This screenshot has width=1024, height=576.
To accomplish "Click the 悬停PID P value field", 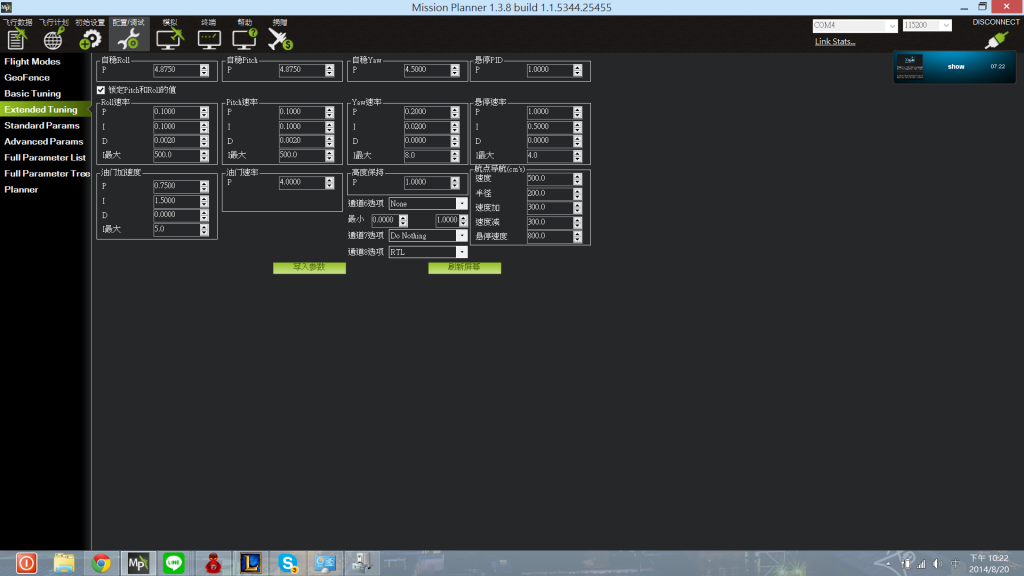I will [550, 70].
